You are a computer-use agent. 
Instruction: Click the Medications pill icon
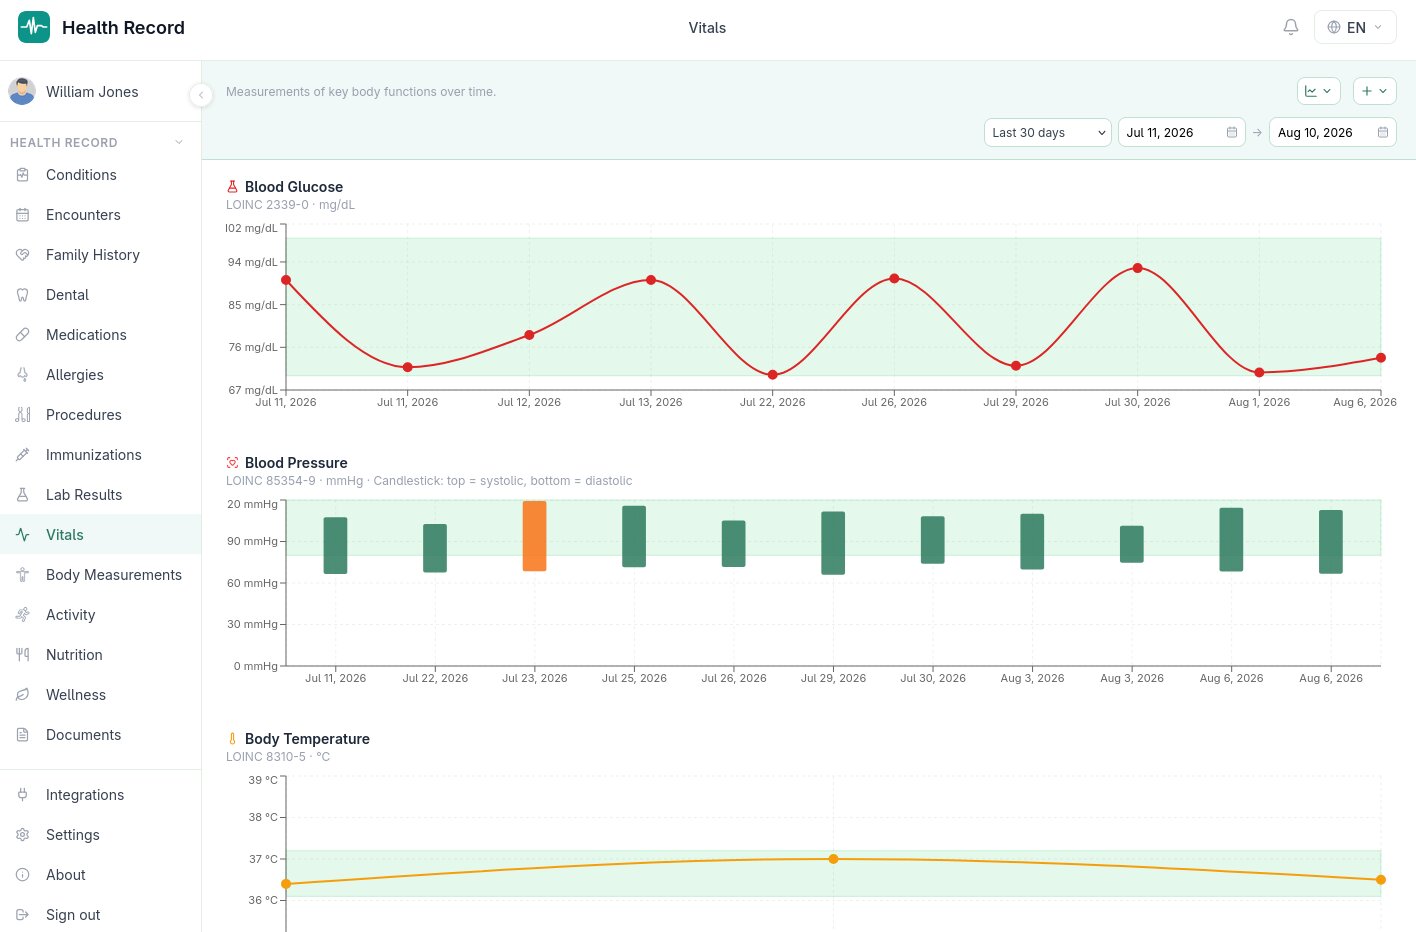tap(23, 335)
